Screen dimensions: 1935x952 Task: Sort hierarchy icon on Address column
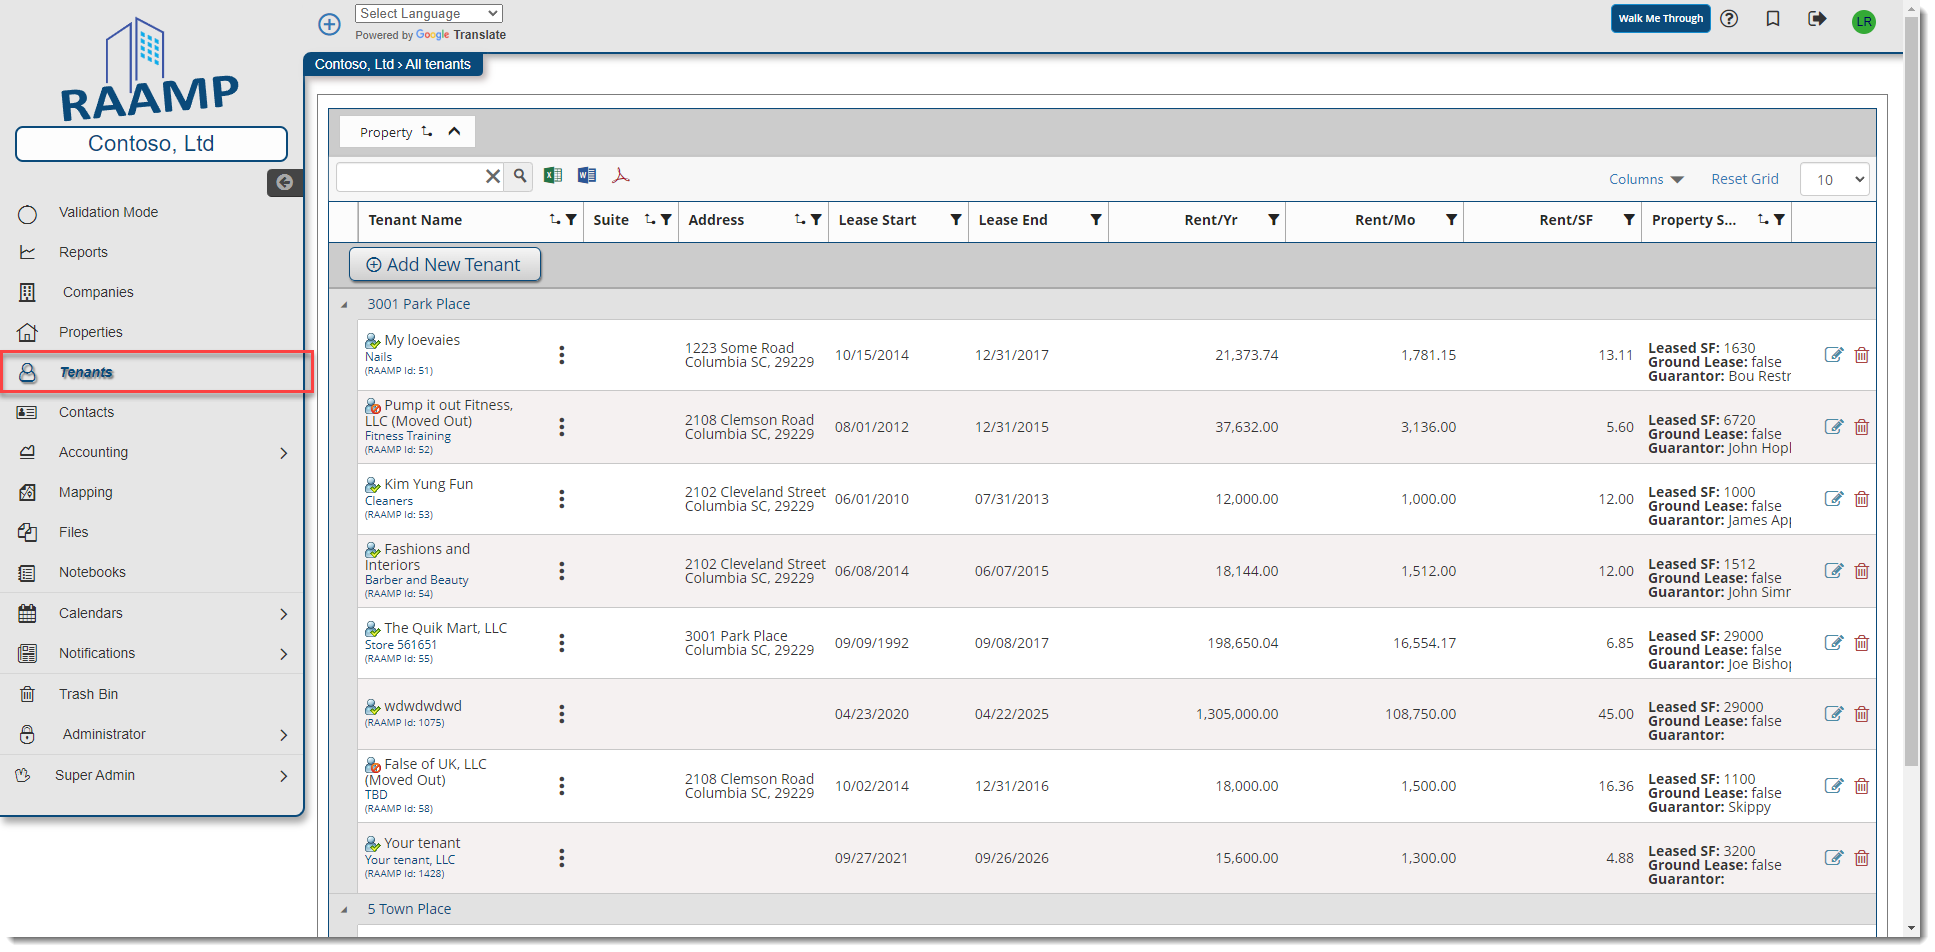800,220
